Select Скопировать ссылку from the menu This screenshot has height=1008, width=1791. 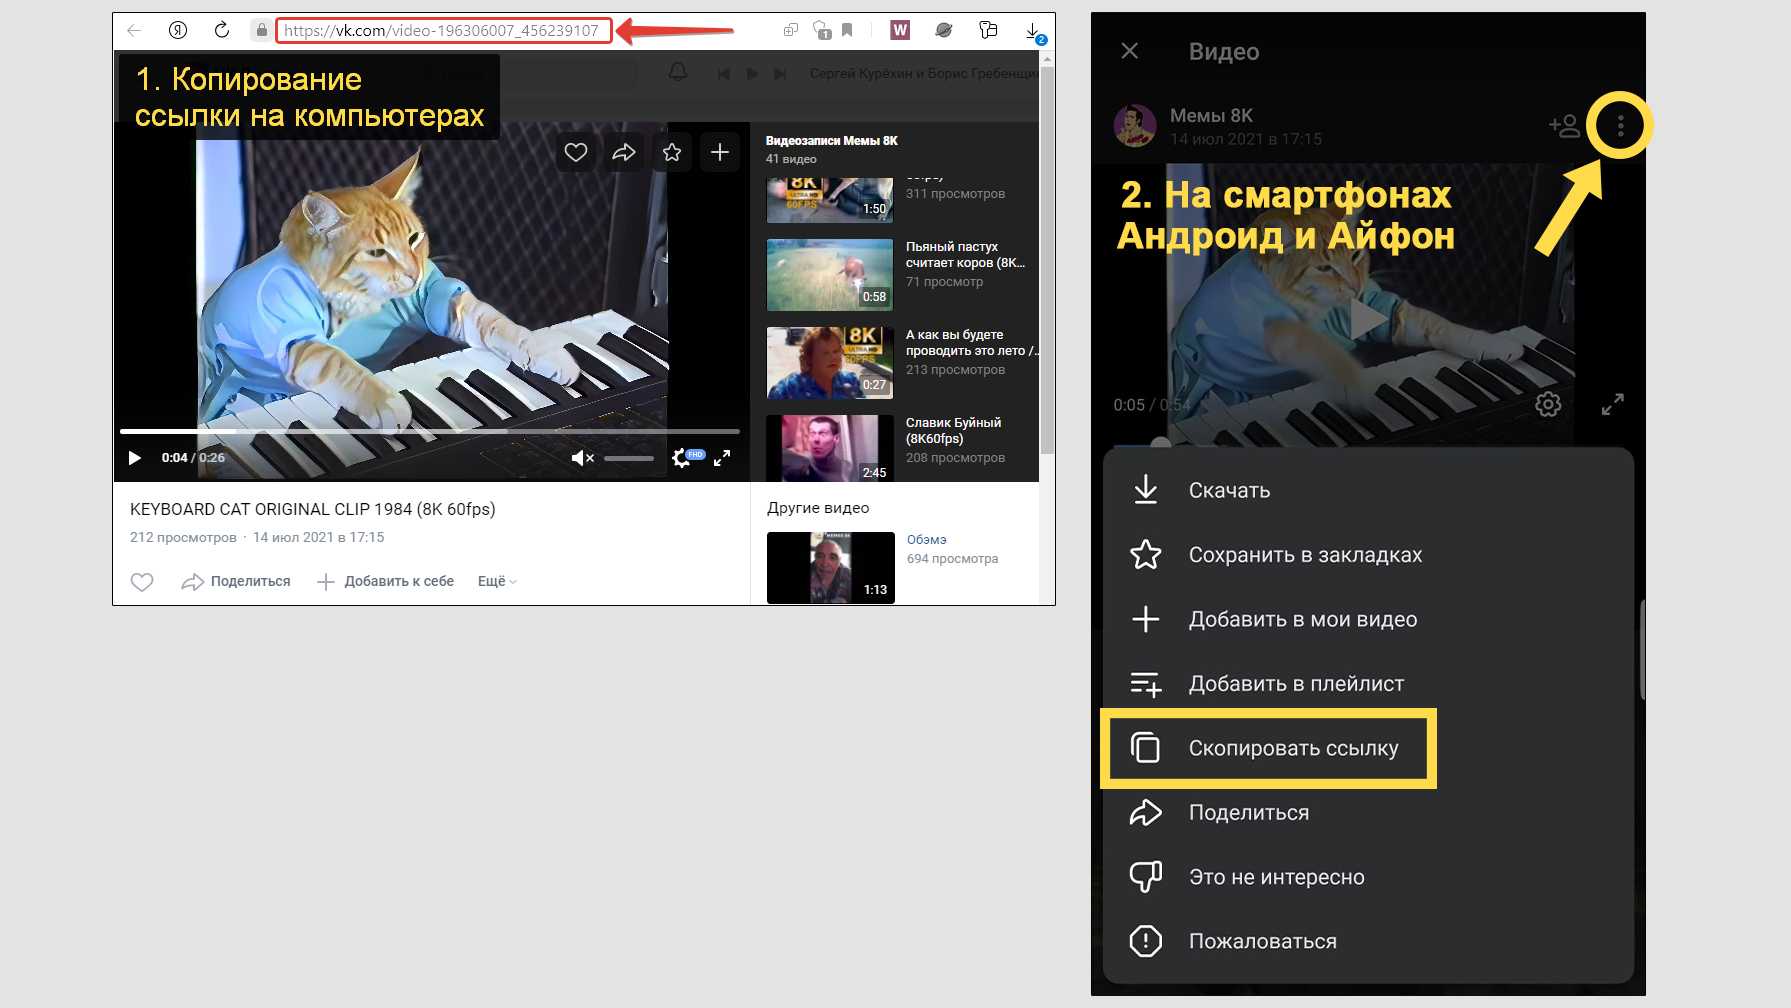(1292, 748)
